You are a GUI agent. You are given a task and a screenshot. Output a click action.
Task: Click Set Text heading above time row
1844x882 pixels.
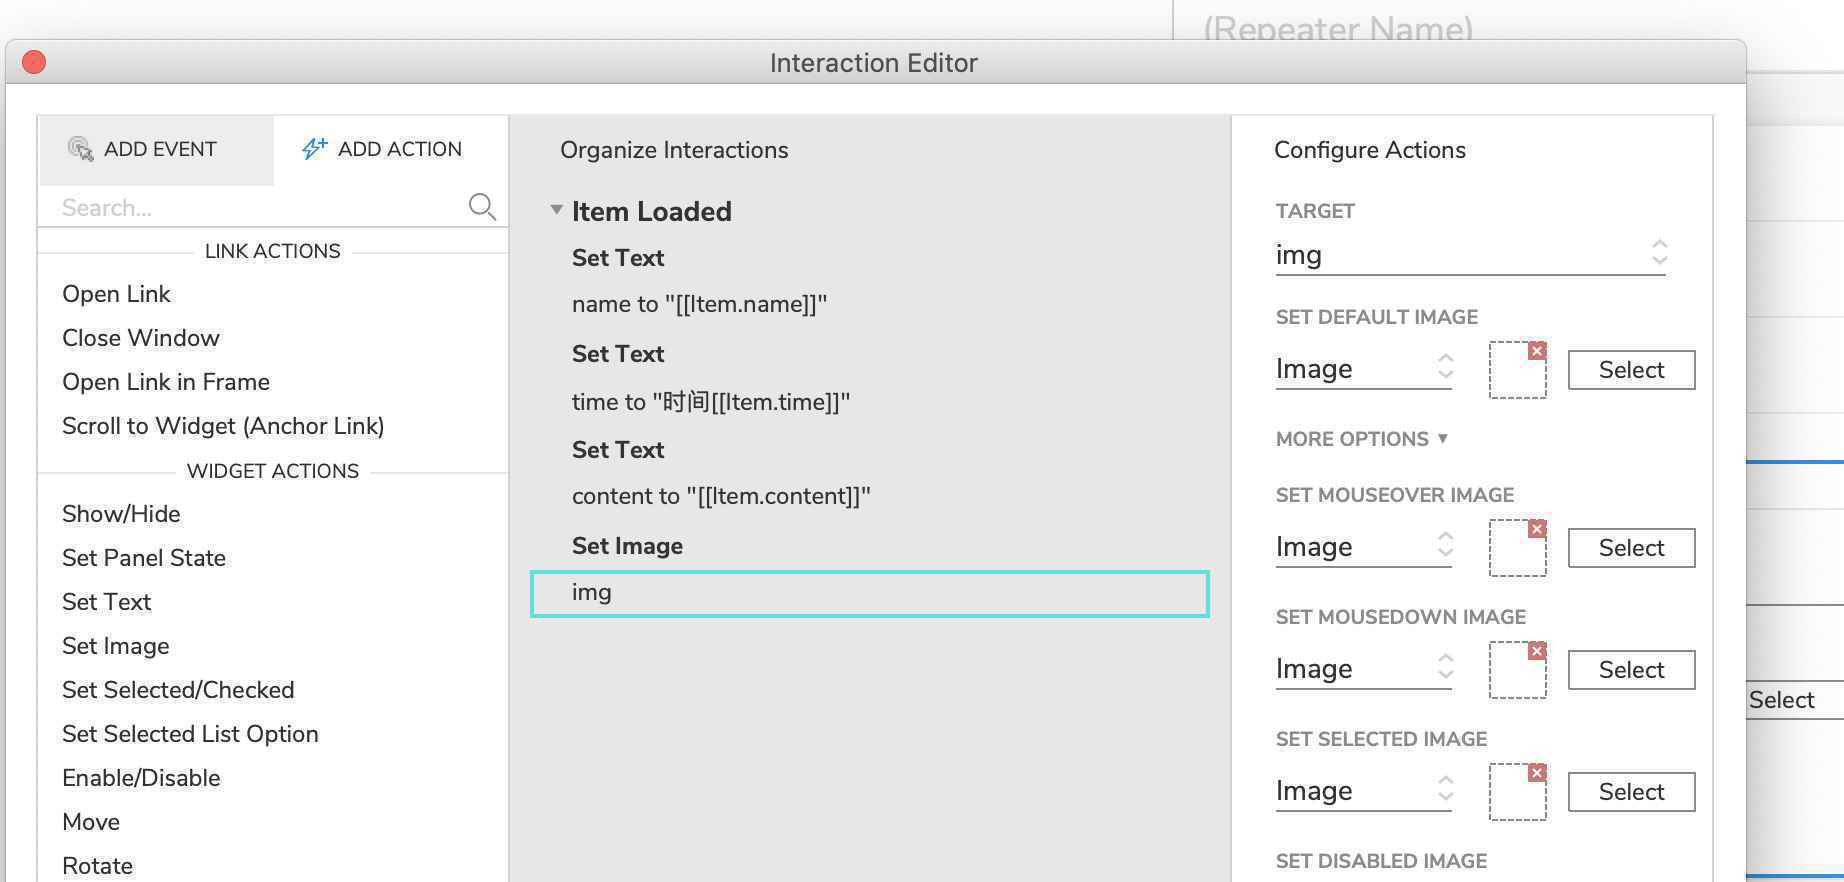[618, 354]
